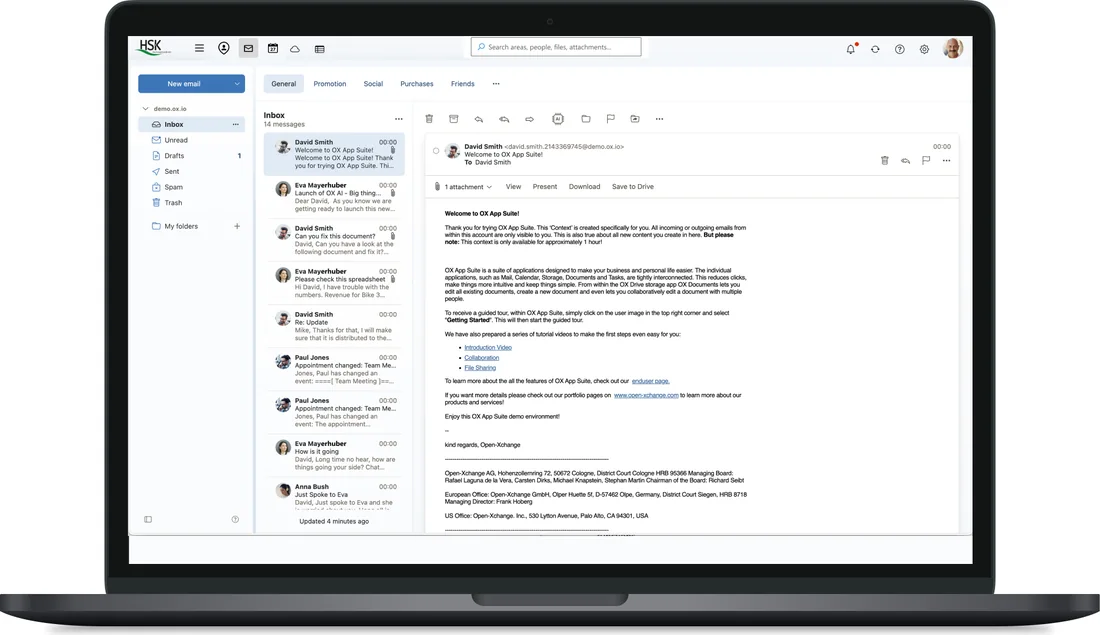1100x635 pixels.
Task: Select the Trash folder
Action: click(x=192, y=203)
